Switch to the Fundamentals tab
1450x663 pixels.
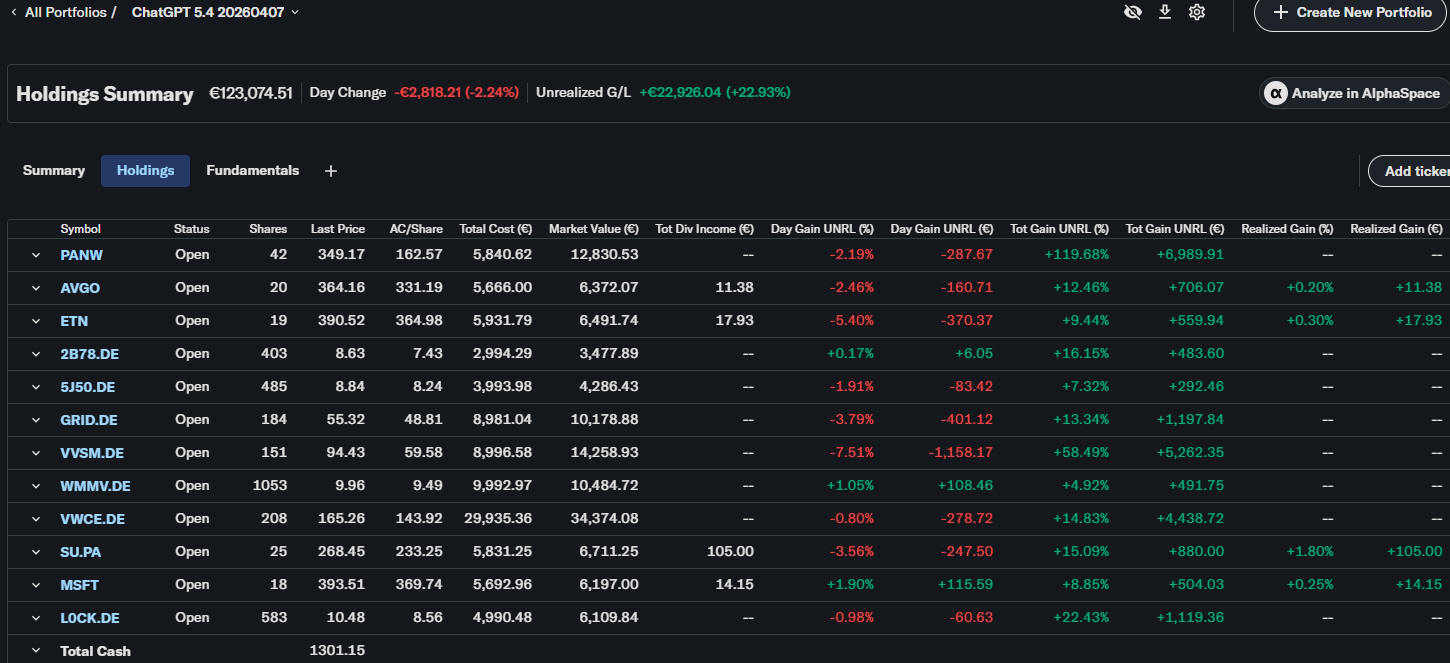click(x=253, y=171)
